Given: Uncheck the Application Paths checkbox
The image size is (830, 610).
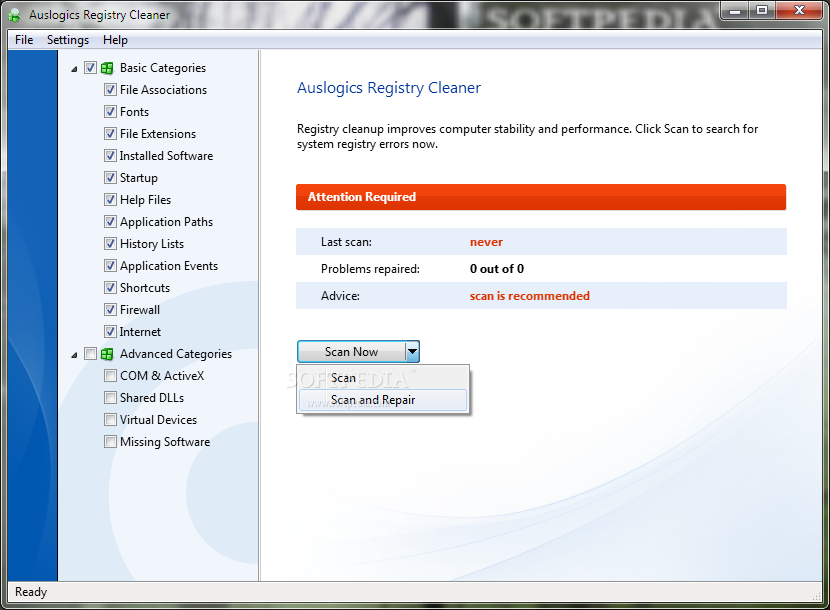Looking at the screenshot, I should click(110, 221).
